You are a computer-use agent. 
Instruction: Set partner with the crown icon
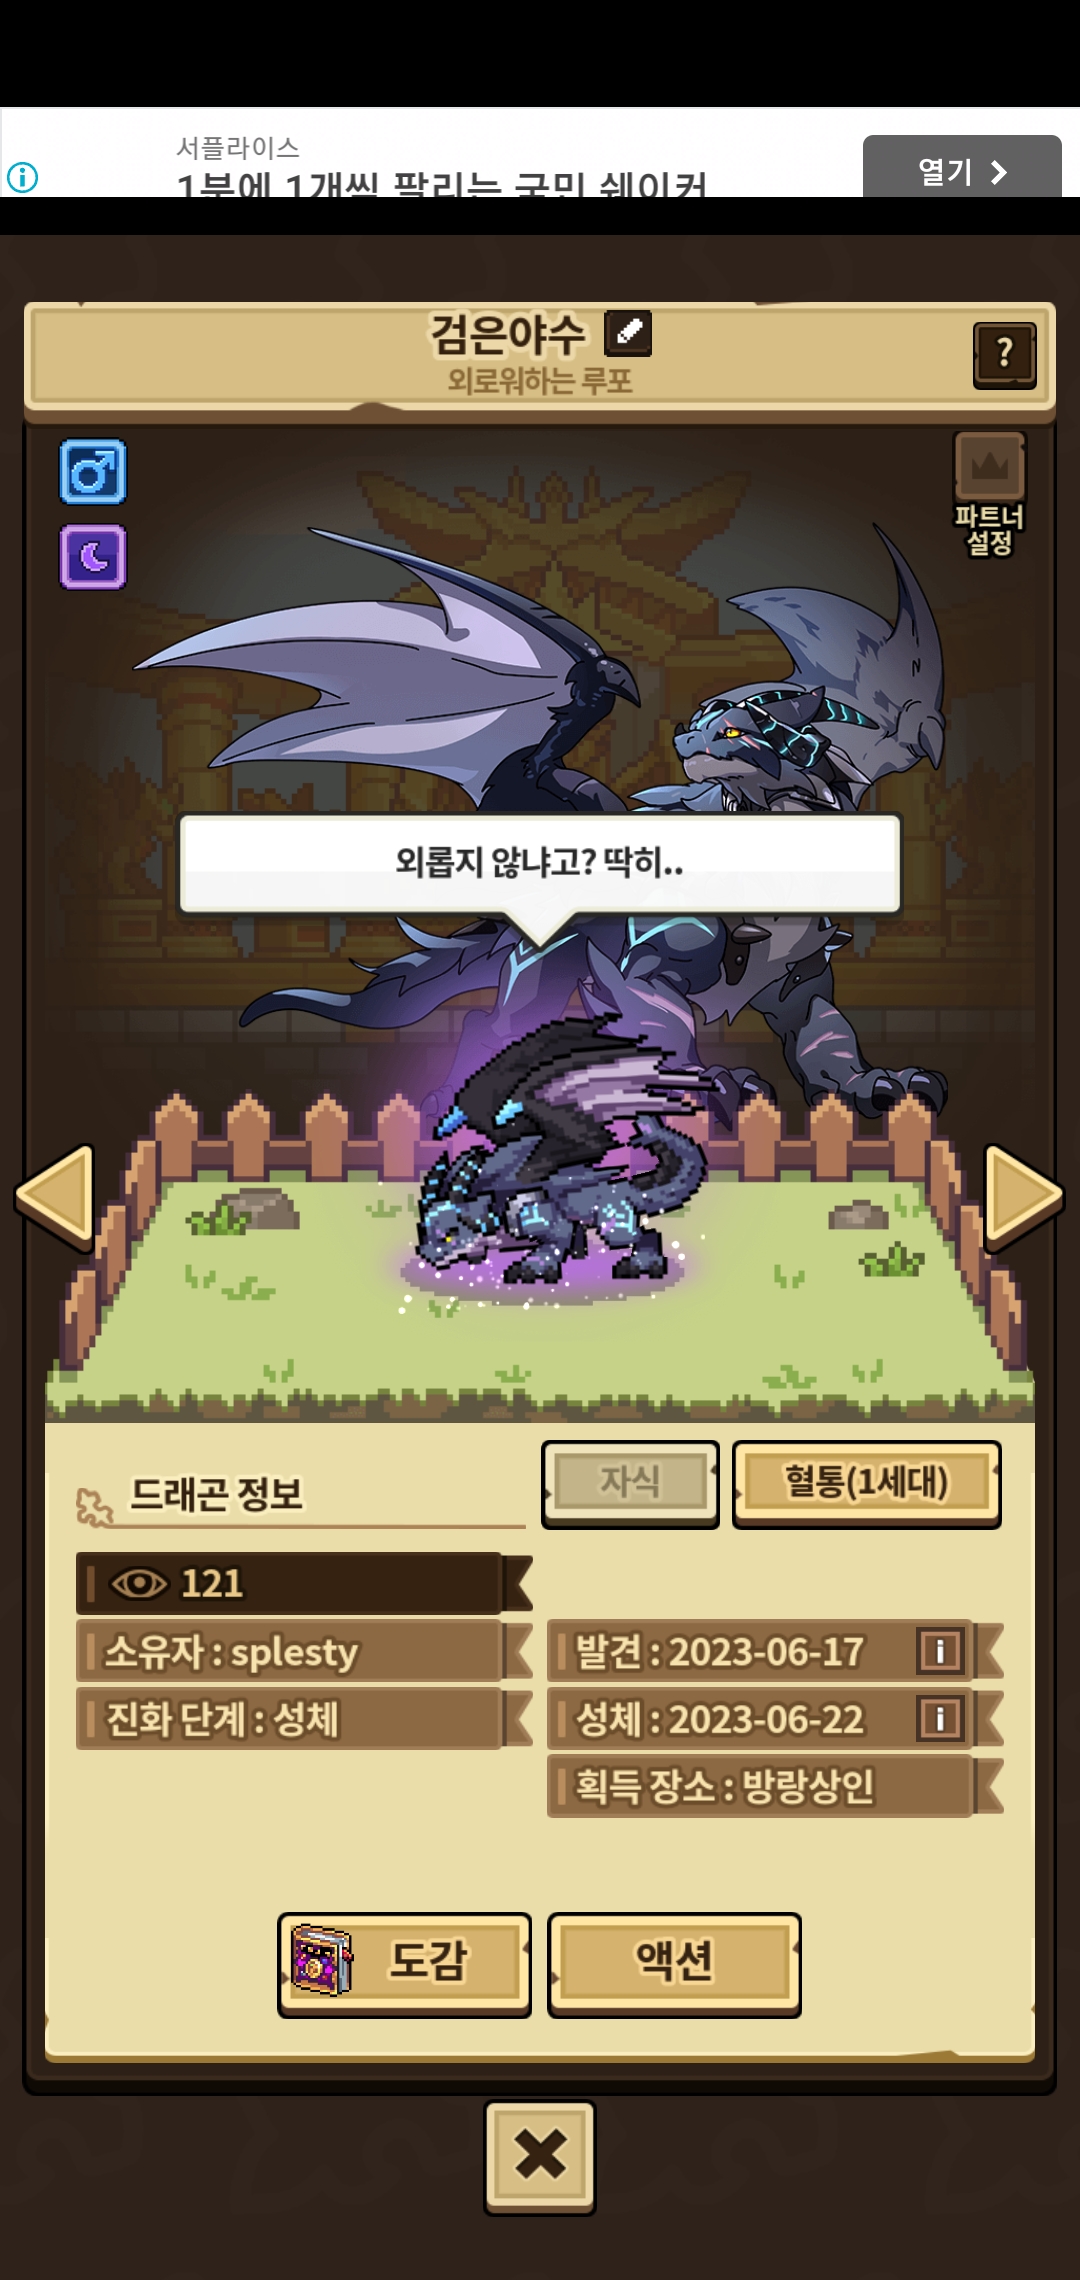point(989,494)
